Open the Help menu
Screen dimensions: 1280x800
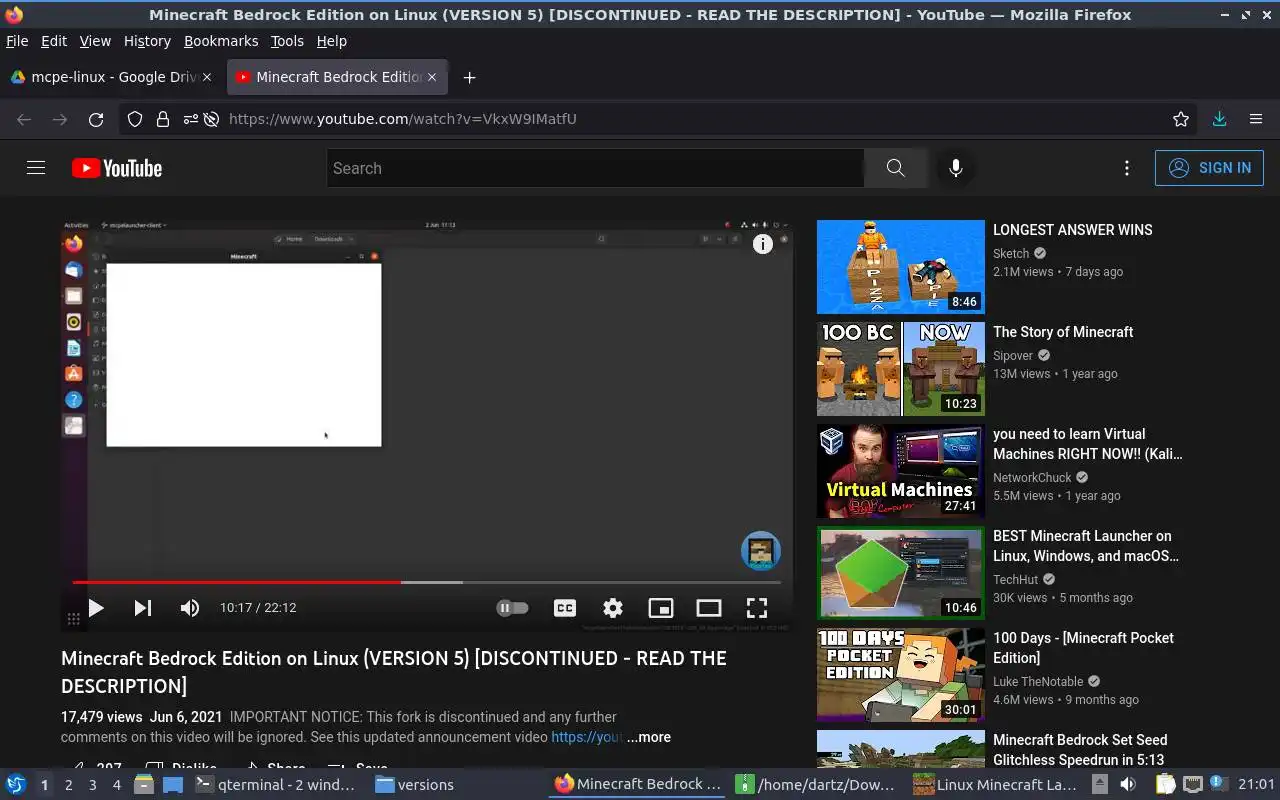[x=331, y=41]
